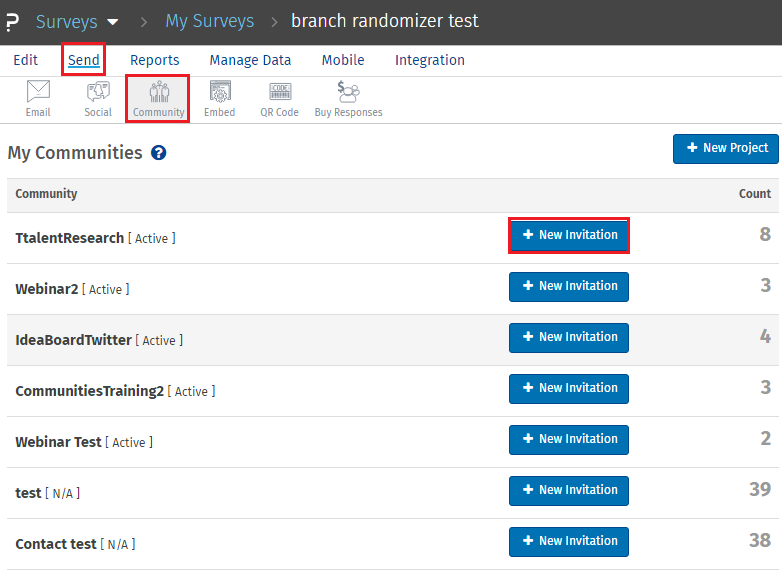The height and width of the screenshot is (570, 782).
Task: Open My Communities help question icon
Action: point(158,153)
